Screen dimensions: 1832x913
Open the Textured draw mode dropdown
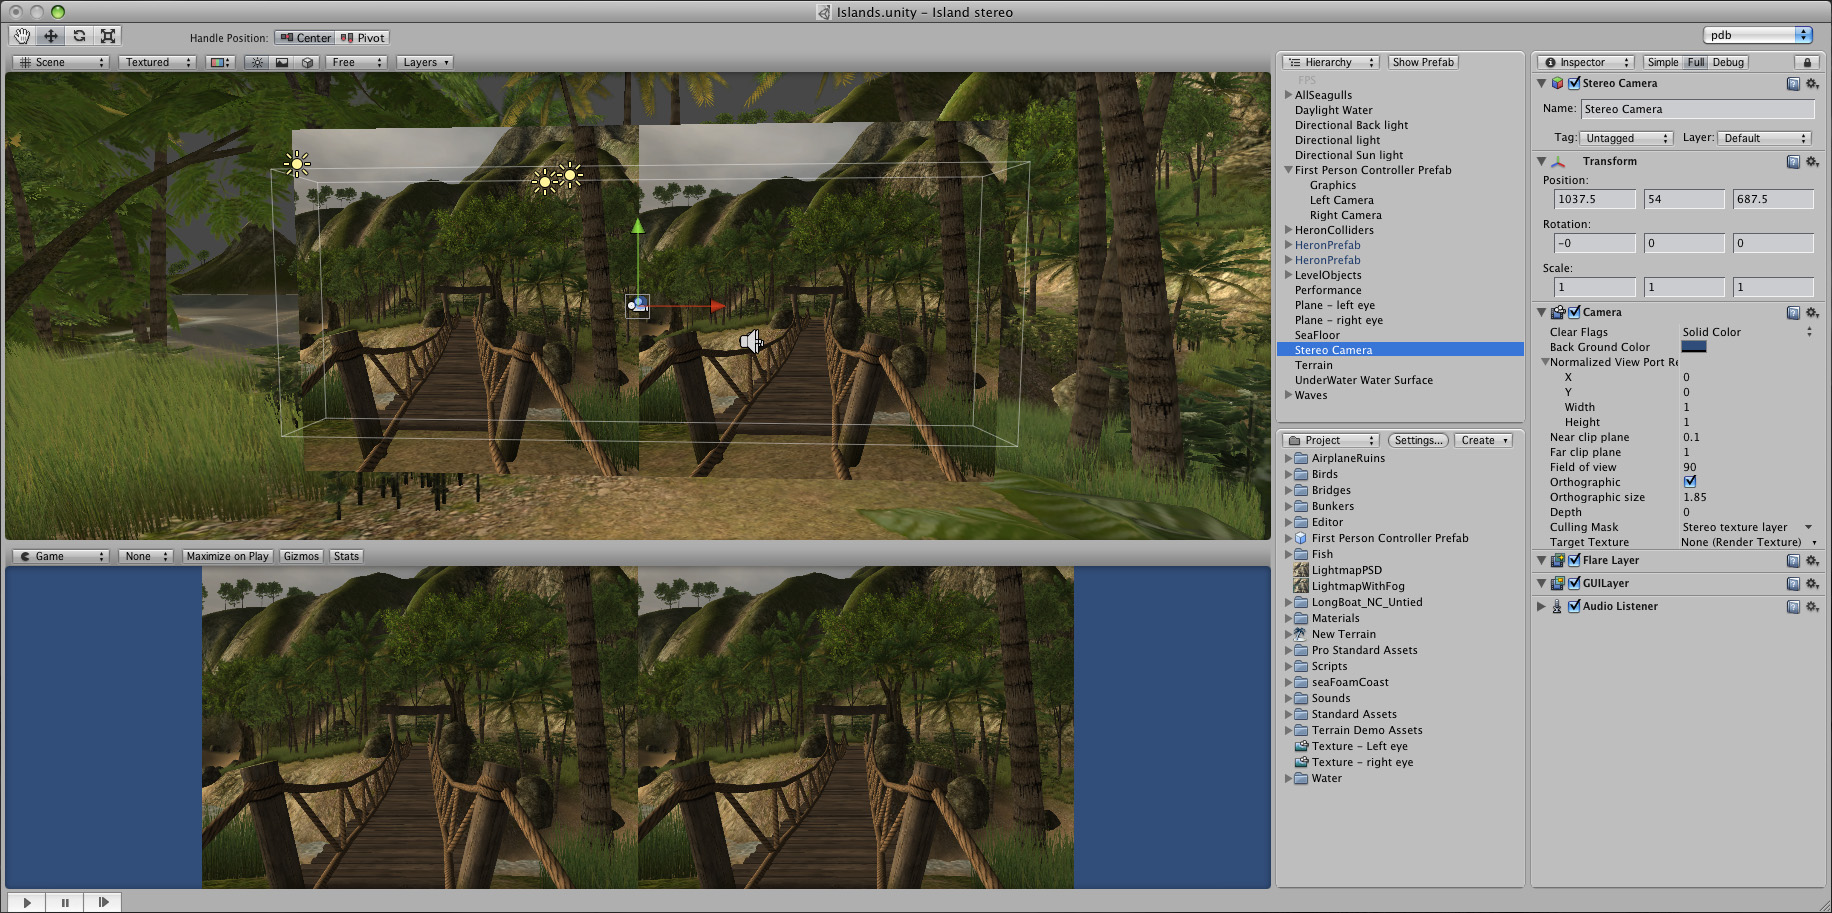click(158, 62)
